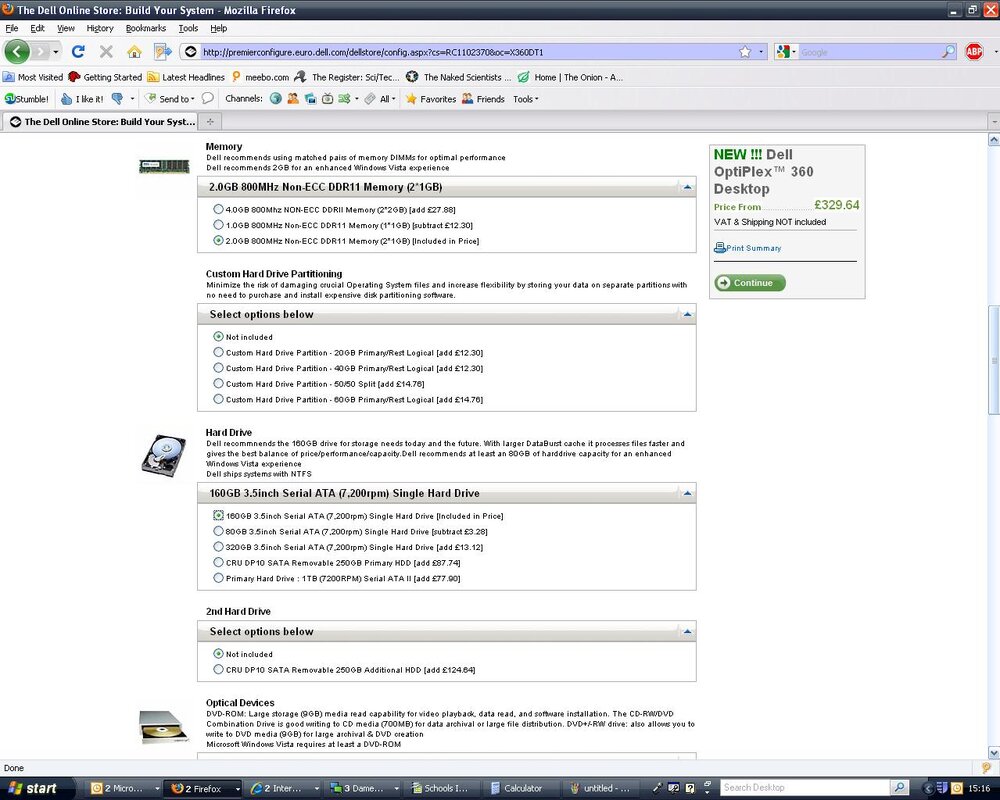Open The Register: Sci/Tec bookmark
The width and height of the screenshot is (1000, 800).
pyautogui.click(x=346, y=77)
